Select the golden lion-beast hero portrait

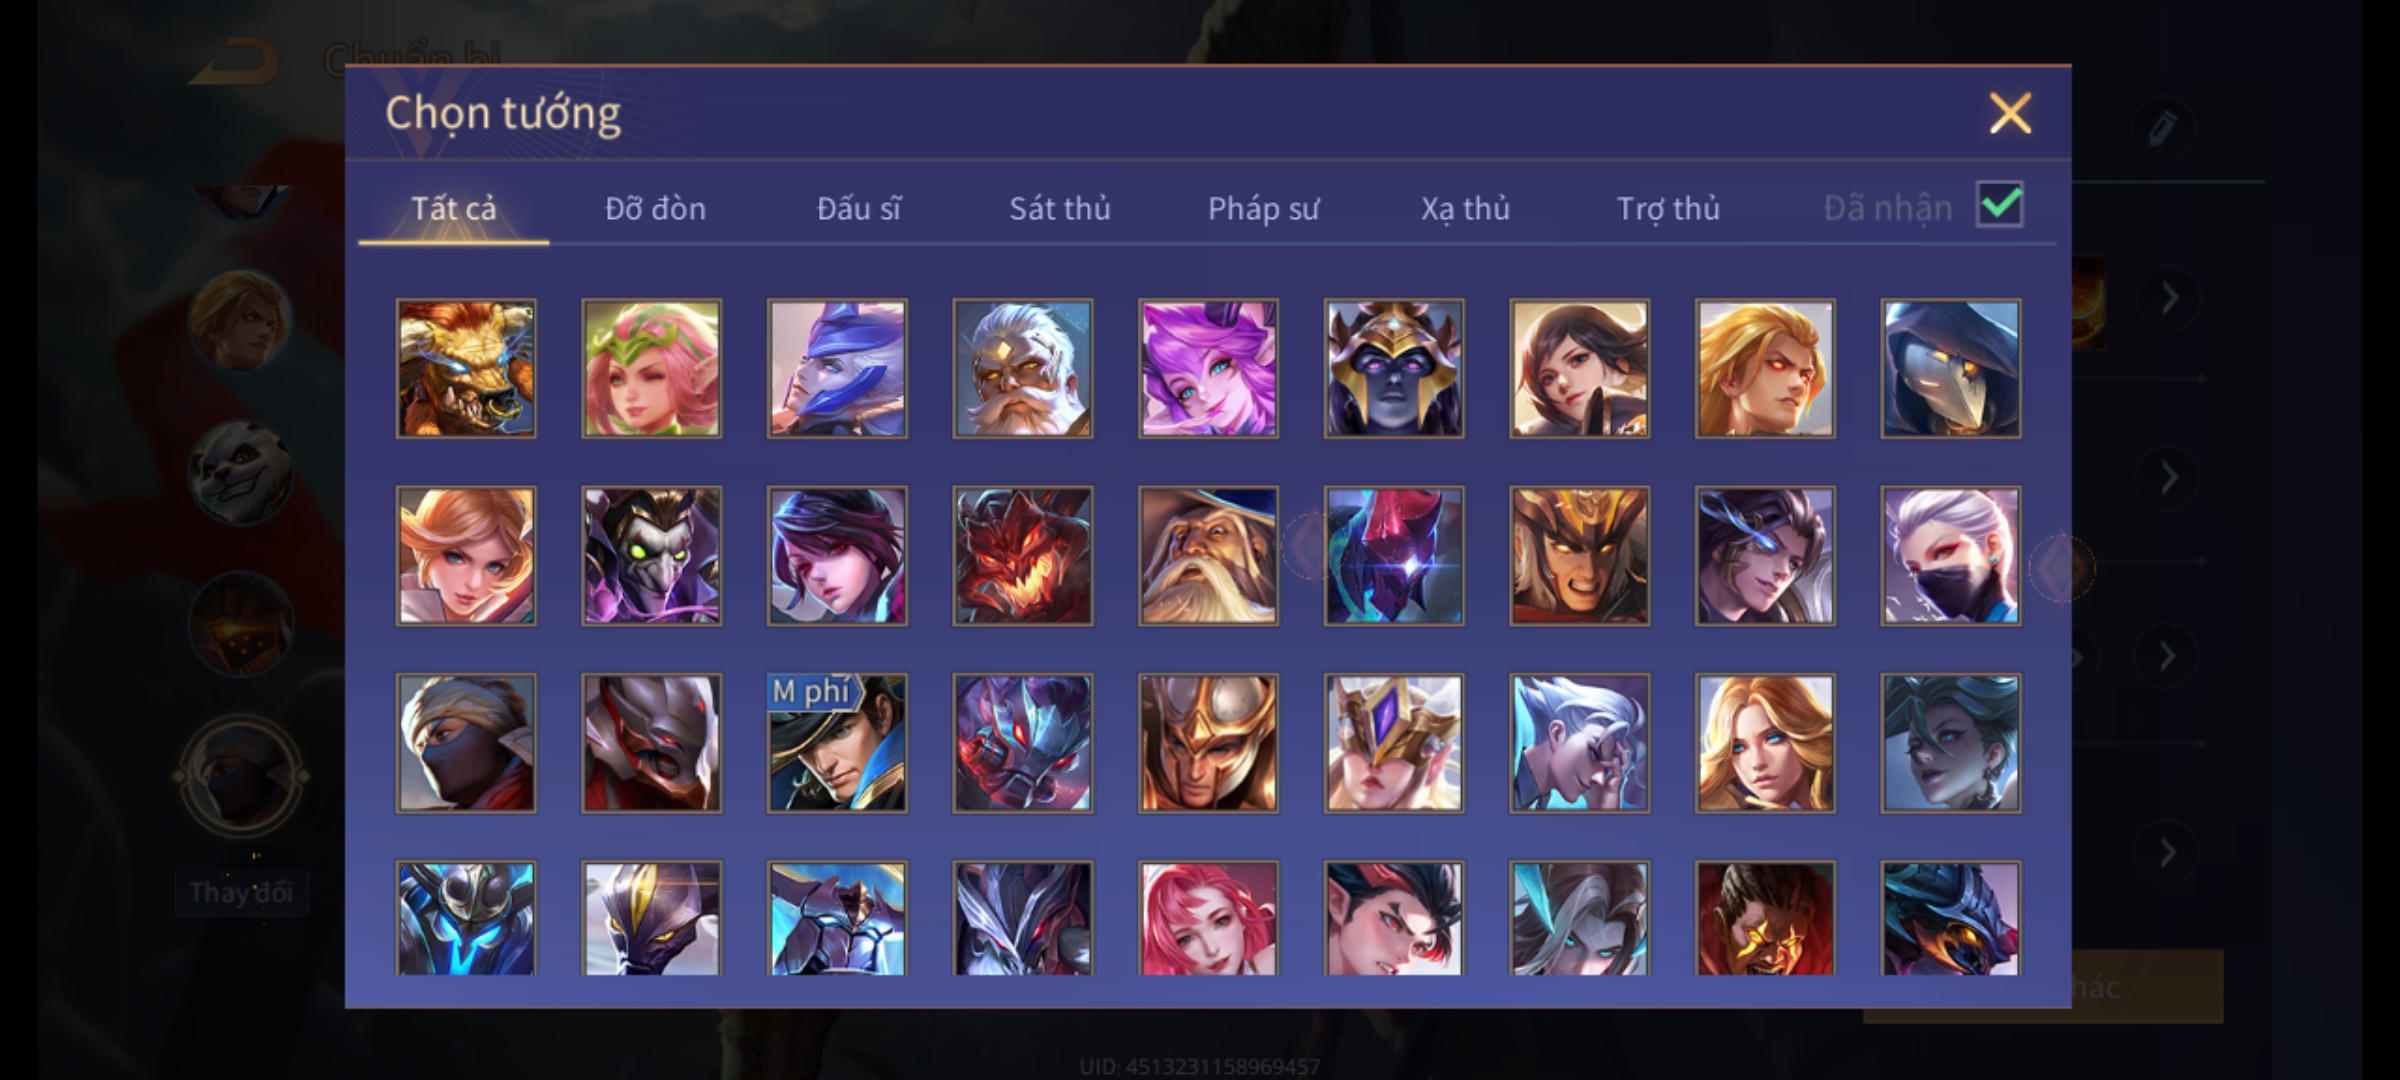[x=466, y=368]
